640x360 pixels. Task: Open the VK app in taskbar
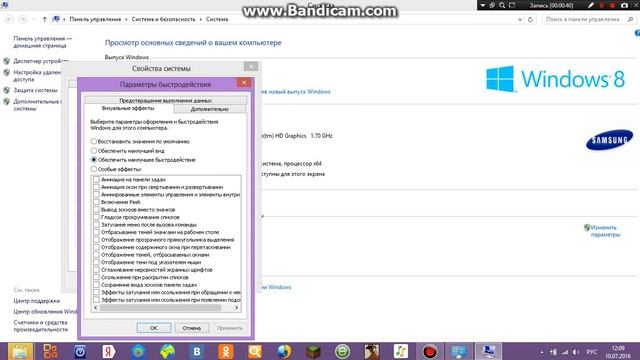(197, 351)
